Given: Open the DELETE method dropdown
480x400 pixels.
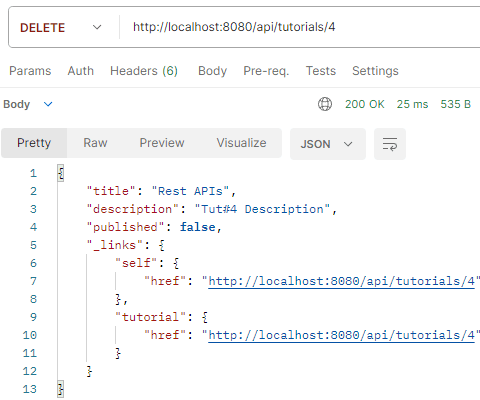Looking at the screenshot, I should [x=61, y=27].
